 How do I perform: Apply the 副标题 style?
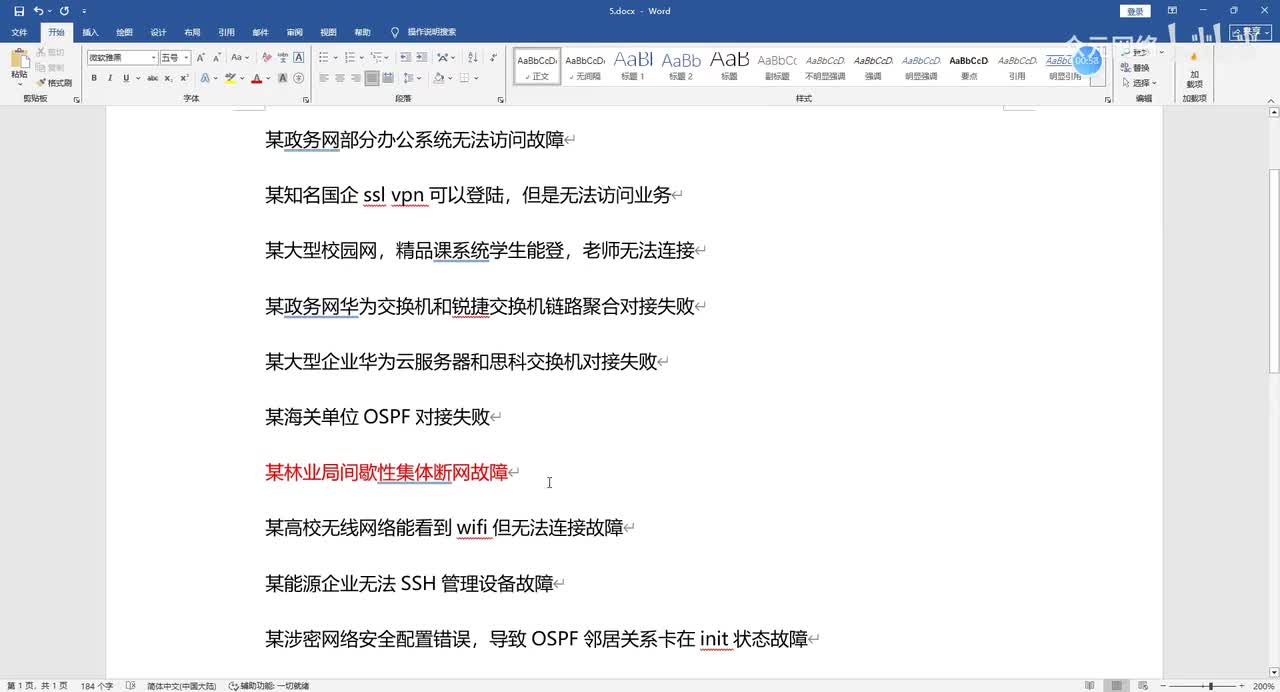coord(777,67)
